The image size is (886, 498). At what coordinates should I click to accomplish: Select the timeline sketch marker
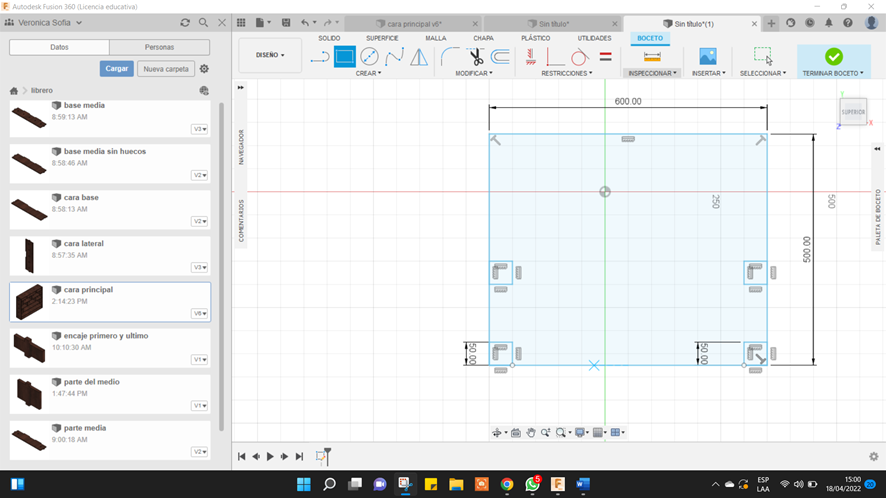323,456
